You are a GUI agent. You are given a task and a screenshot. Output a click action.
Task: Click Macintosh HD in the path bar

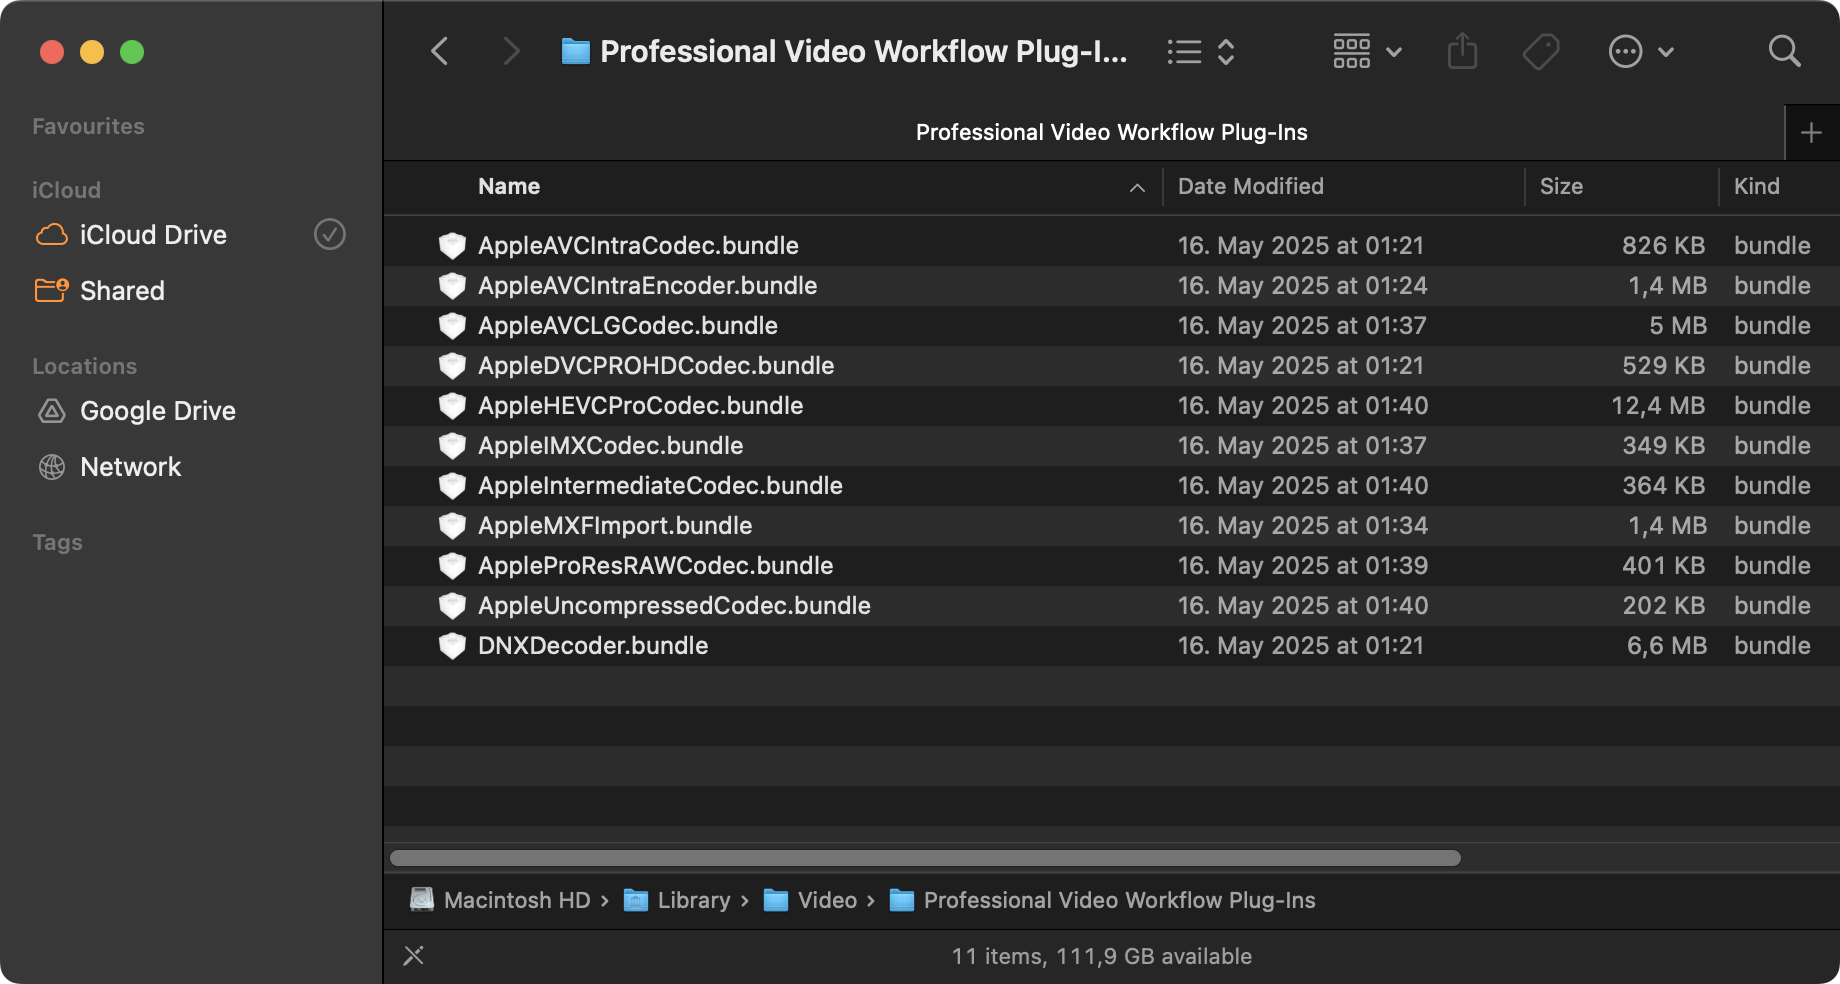[x=500, y=900]
